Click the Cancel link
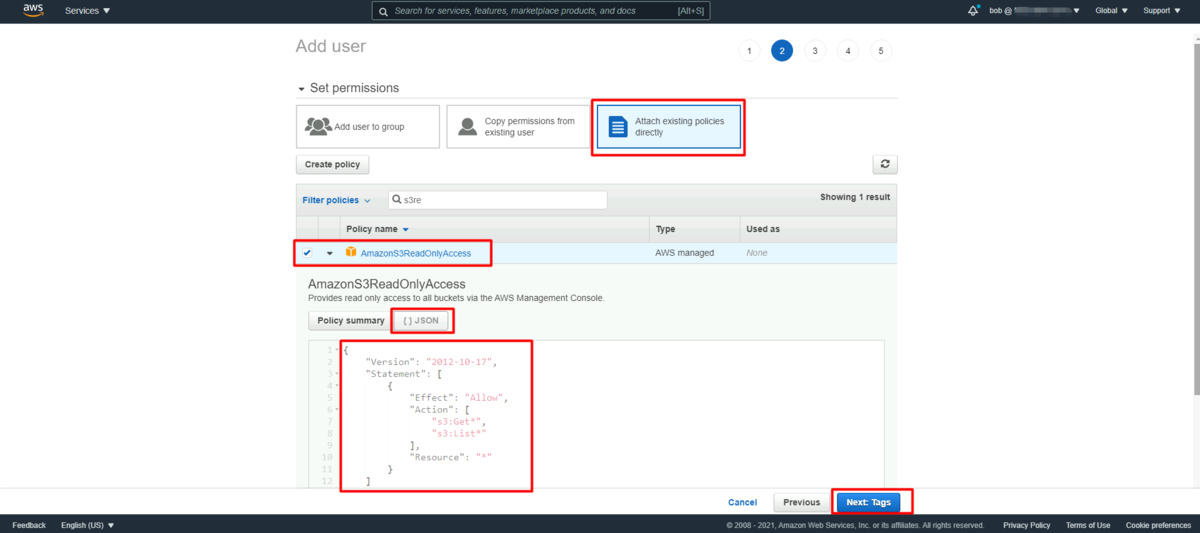The width and height of the screenshot is (1200, 533). [x=742, y=502]
